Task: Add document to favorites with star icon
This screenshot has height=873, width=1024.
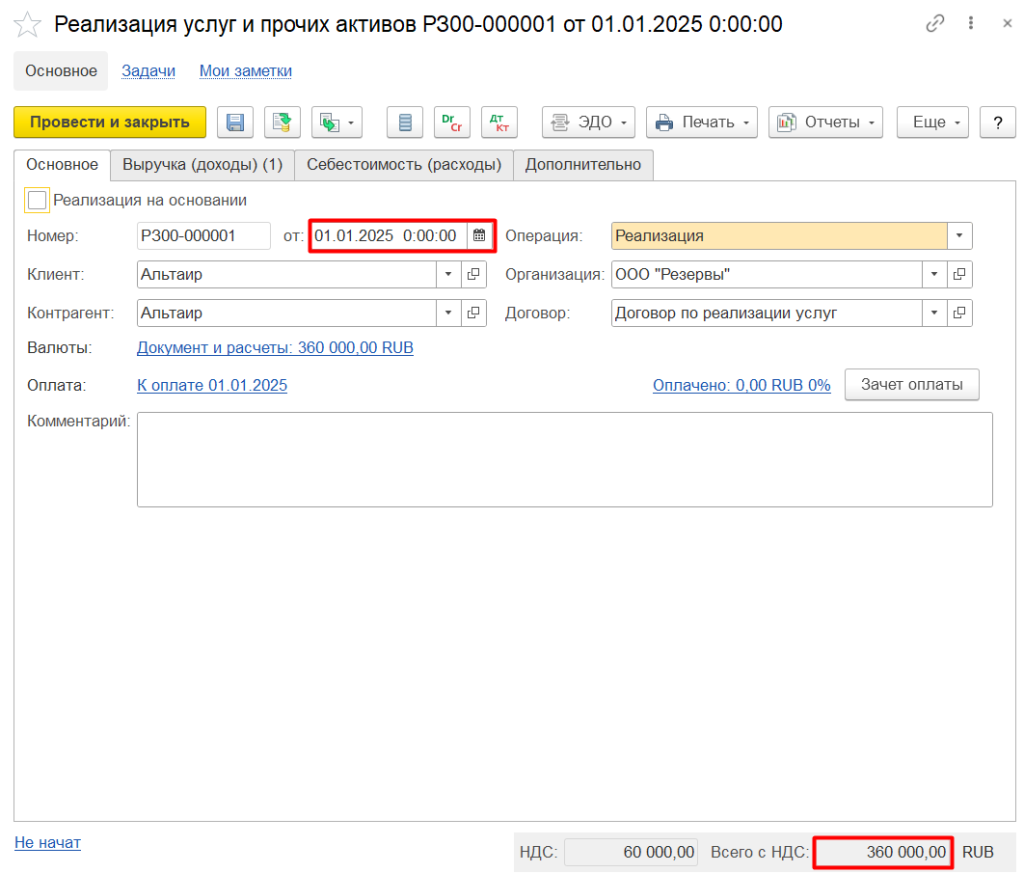Action: click(x=27, y=25)
